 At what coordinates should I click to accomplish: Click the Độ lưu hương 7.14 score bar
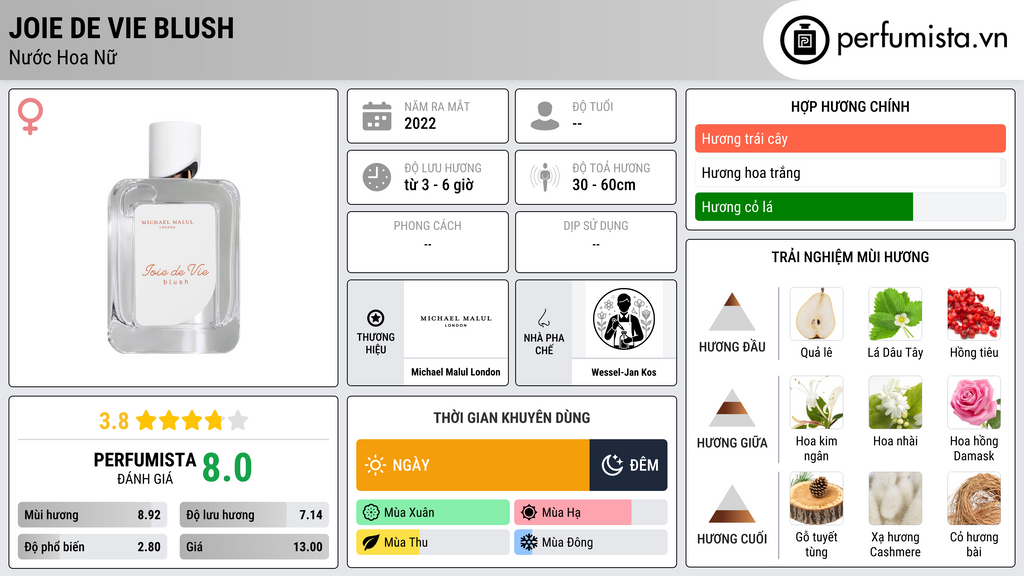254,515
